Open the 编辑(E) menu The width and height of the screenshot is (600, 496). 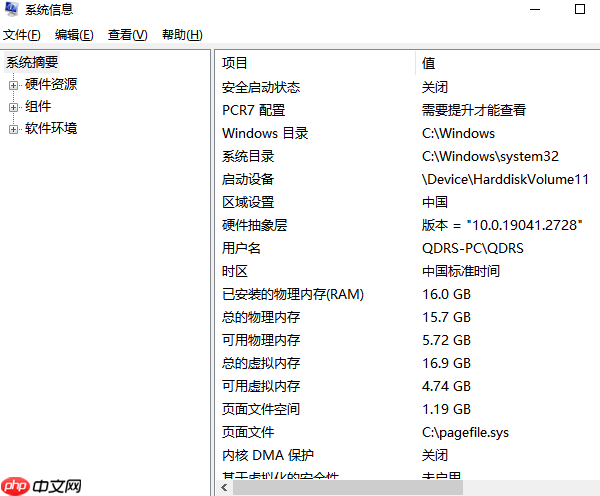point(74,35)
